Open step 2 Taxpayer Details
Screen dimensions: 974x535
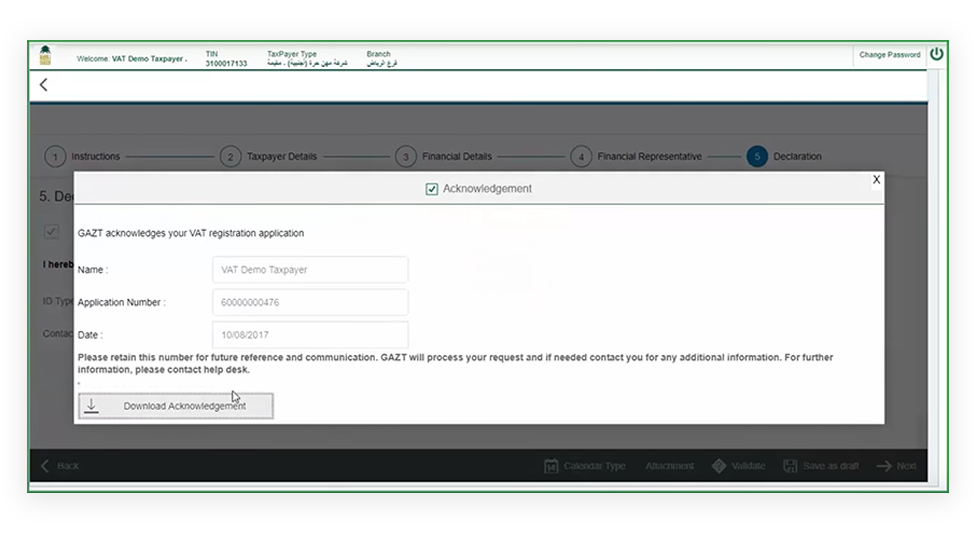coord(230,157)
